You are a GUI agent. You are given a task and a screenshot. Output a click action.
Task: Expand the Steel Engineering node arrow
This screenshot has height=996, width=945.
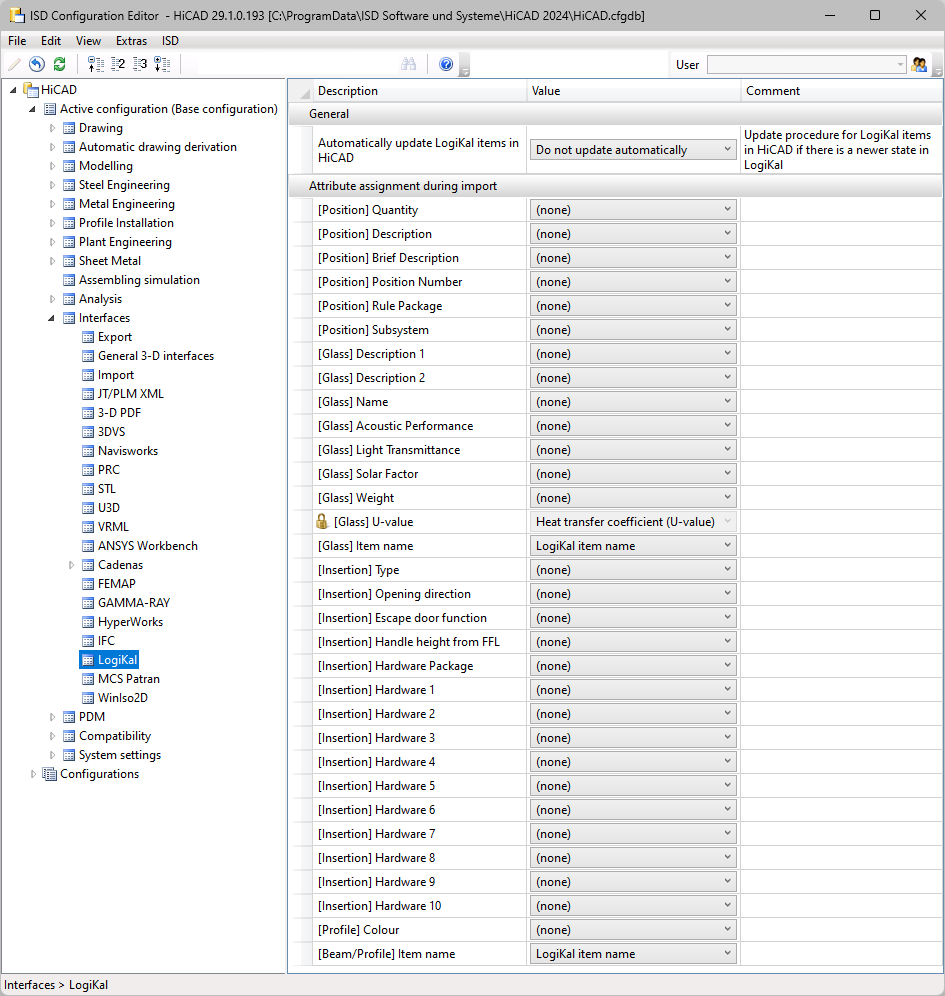click(x=52, y=185)
